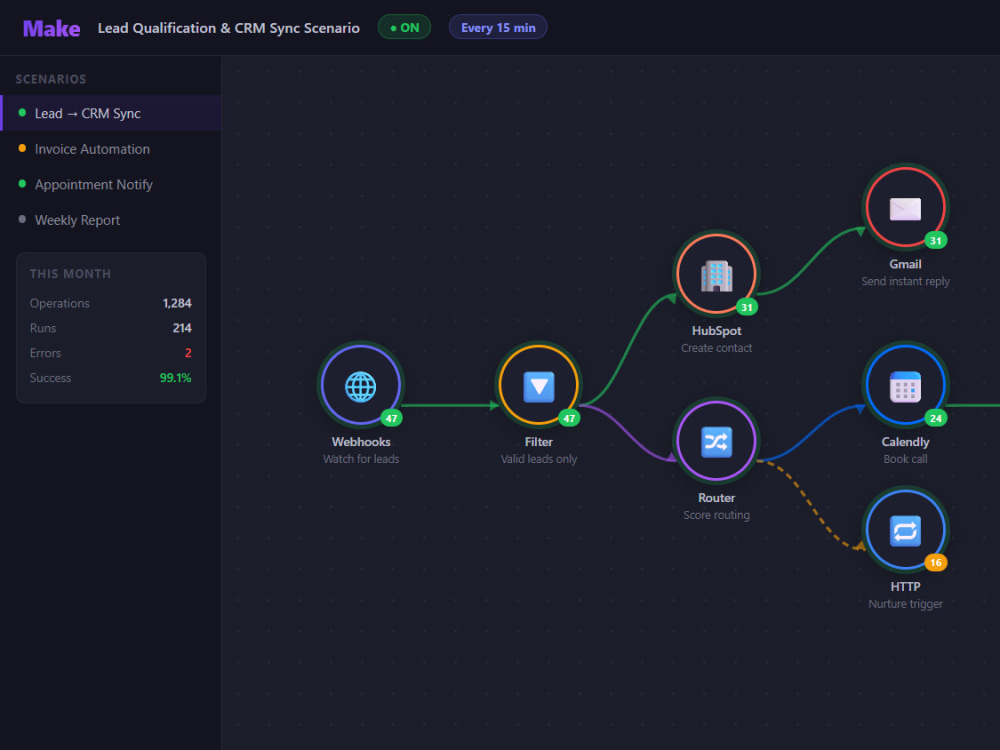1000x750 pixels.
Task: Click the Webhooks module label
Action: click(x=361, y=441)
